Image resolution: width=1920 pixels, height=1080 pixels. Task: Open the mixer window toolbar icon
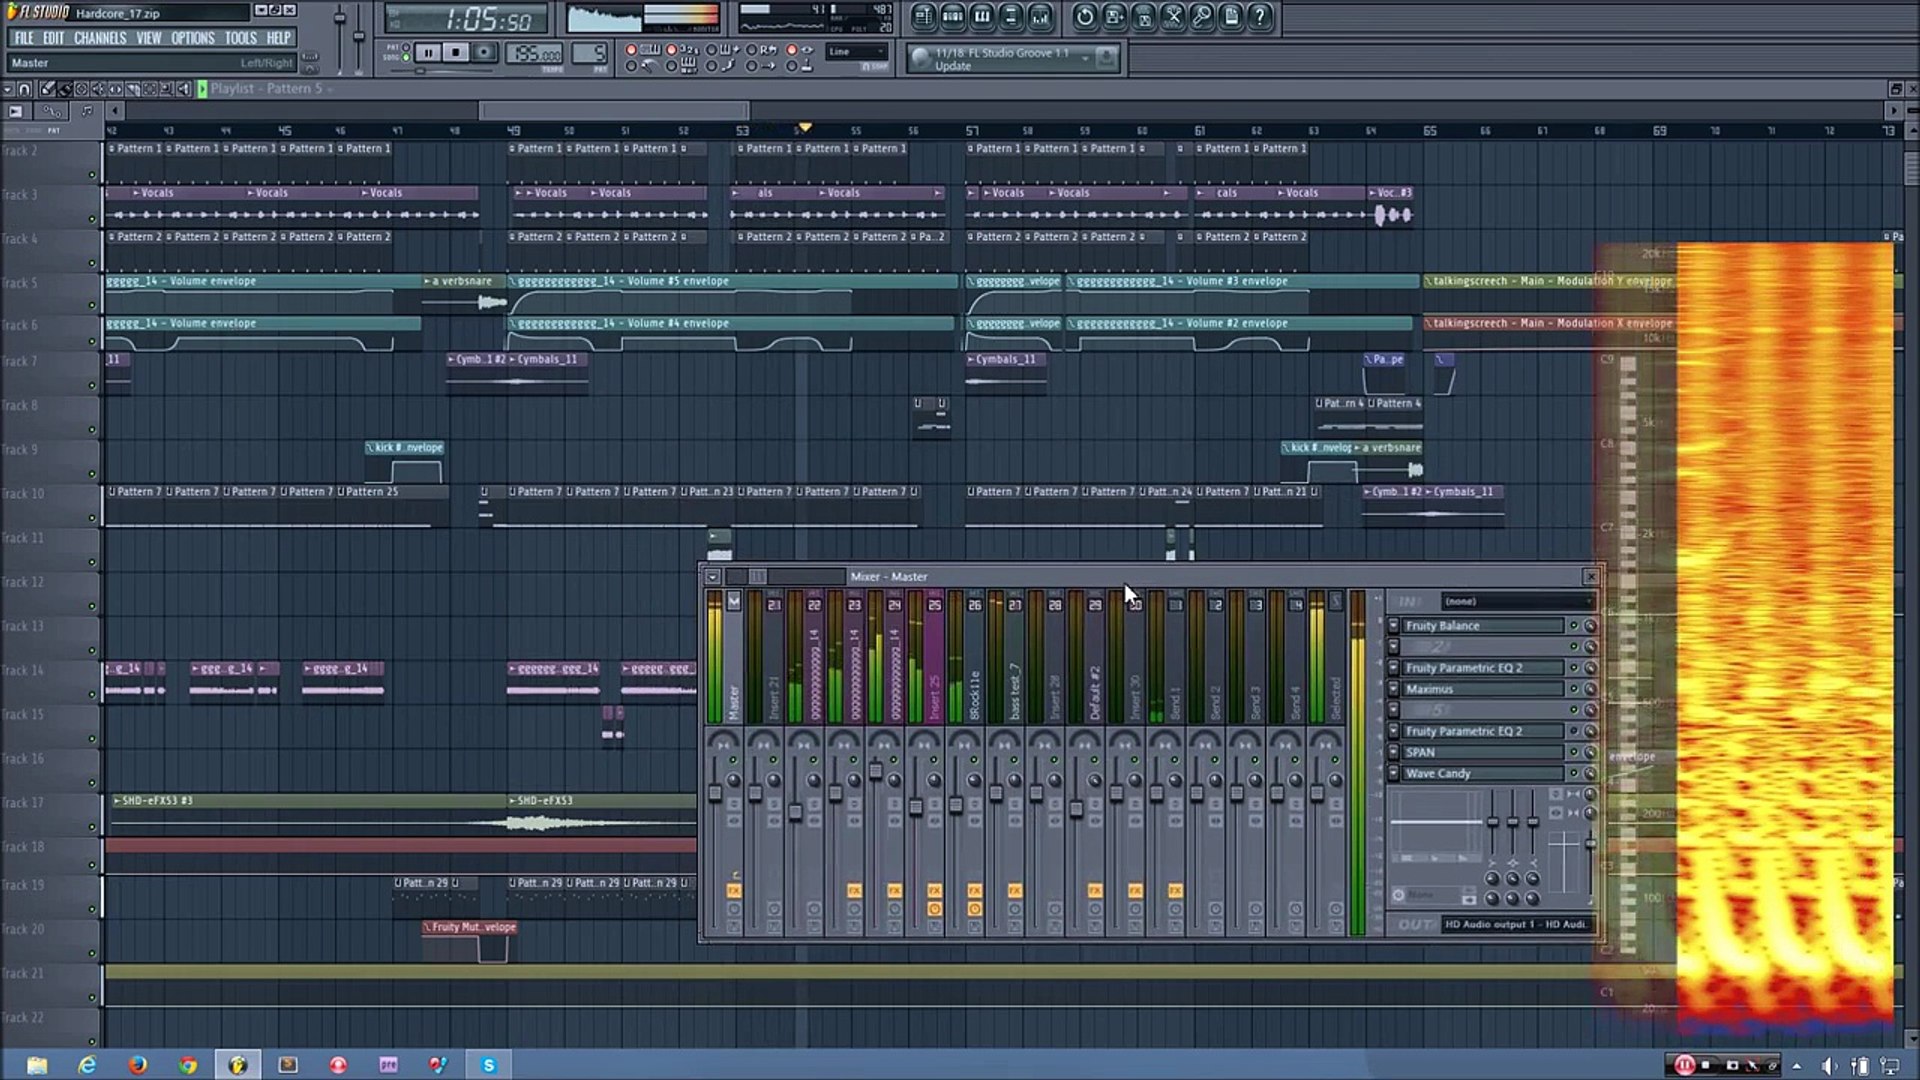click(1040, 17)
